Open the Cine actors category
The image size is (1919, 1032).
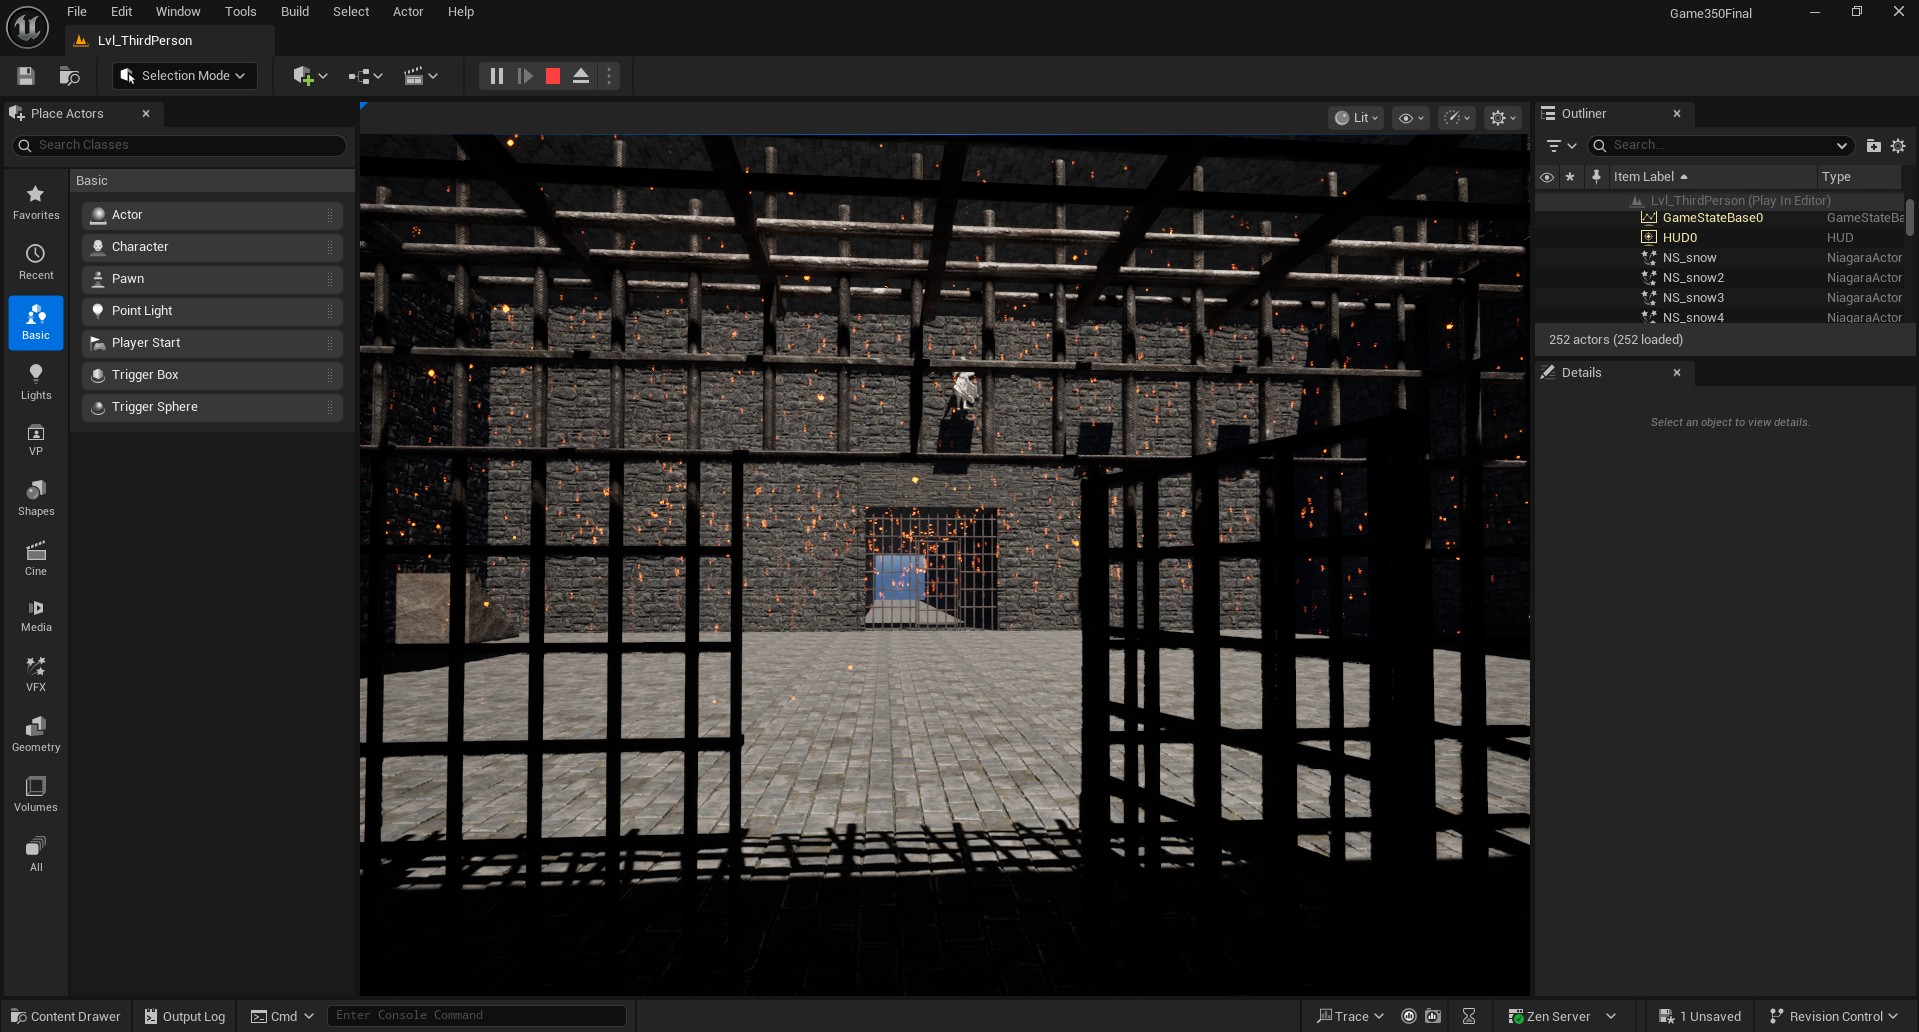pos(36,558)
